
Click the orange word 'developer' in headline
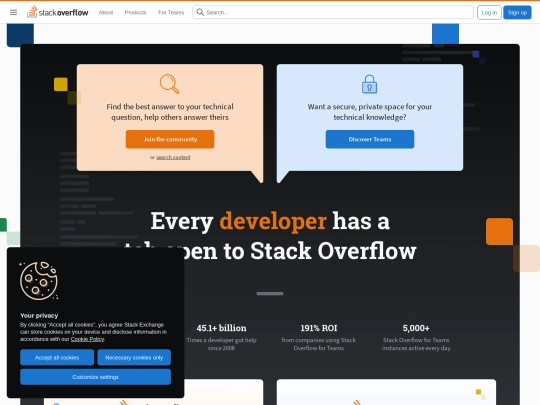(x=273, y=220)
